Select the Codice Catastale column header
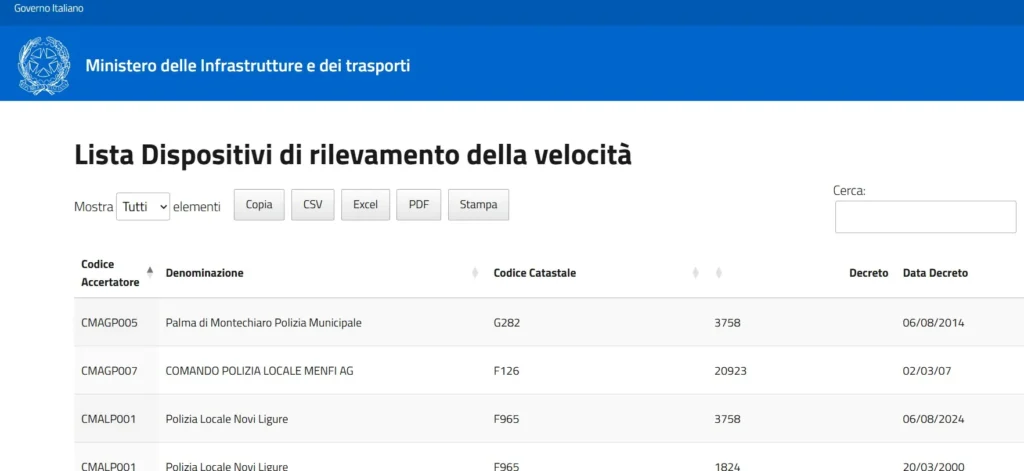Image resolution: width=1024 pixels, height=471 pixels. 535,273
